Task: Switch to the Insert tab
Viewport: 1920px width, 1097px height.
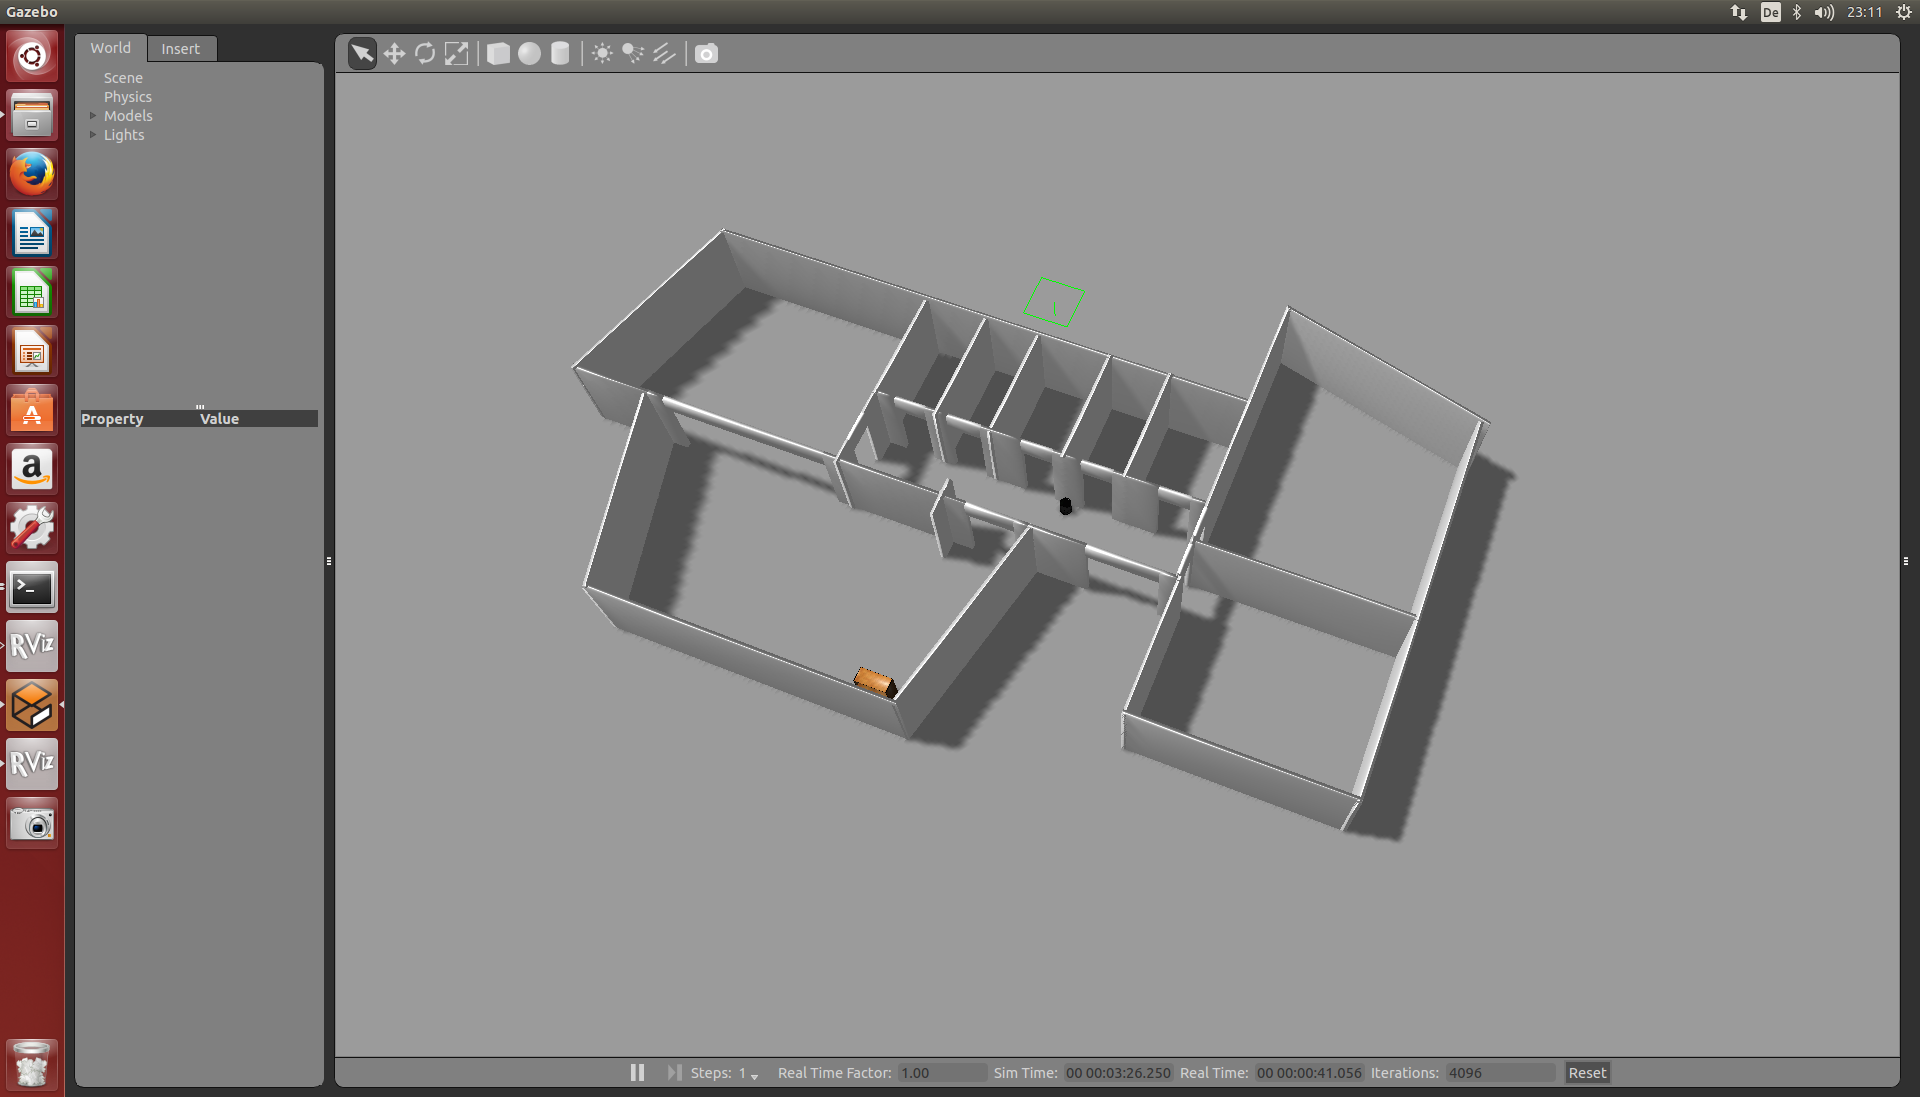Action: [x=180, y=49]
